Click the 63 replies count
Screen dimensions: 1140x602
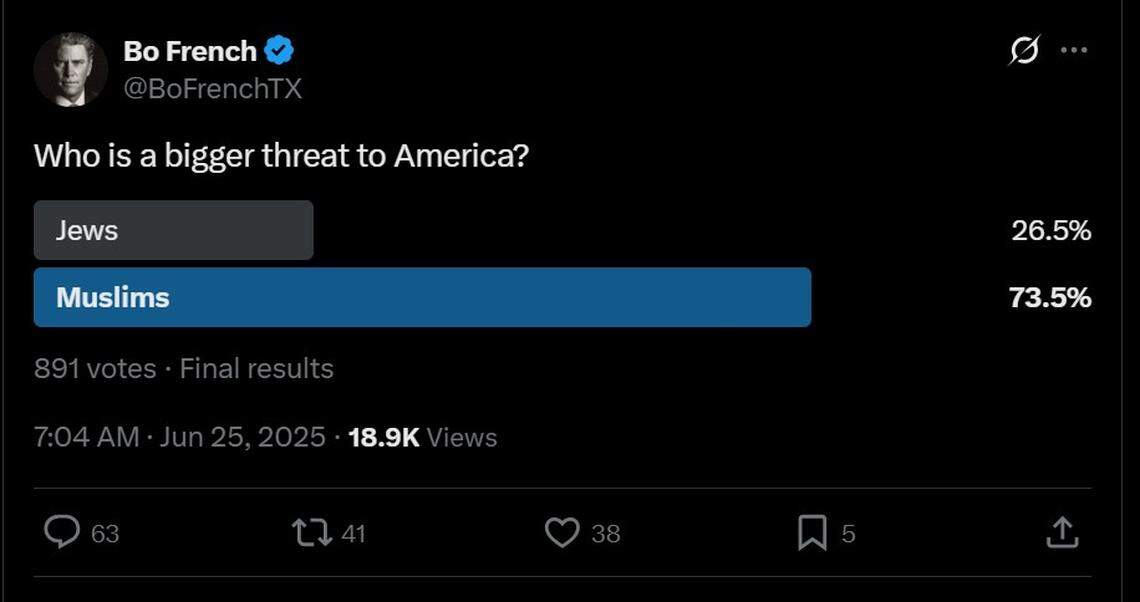105,534
